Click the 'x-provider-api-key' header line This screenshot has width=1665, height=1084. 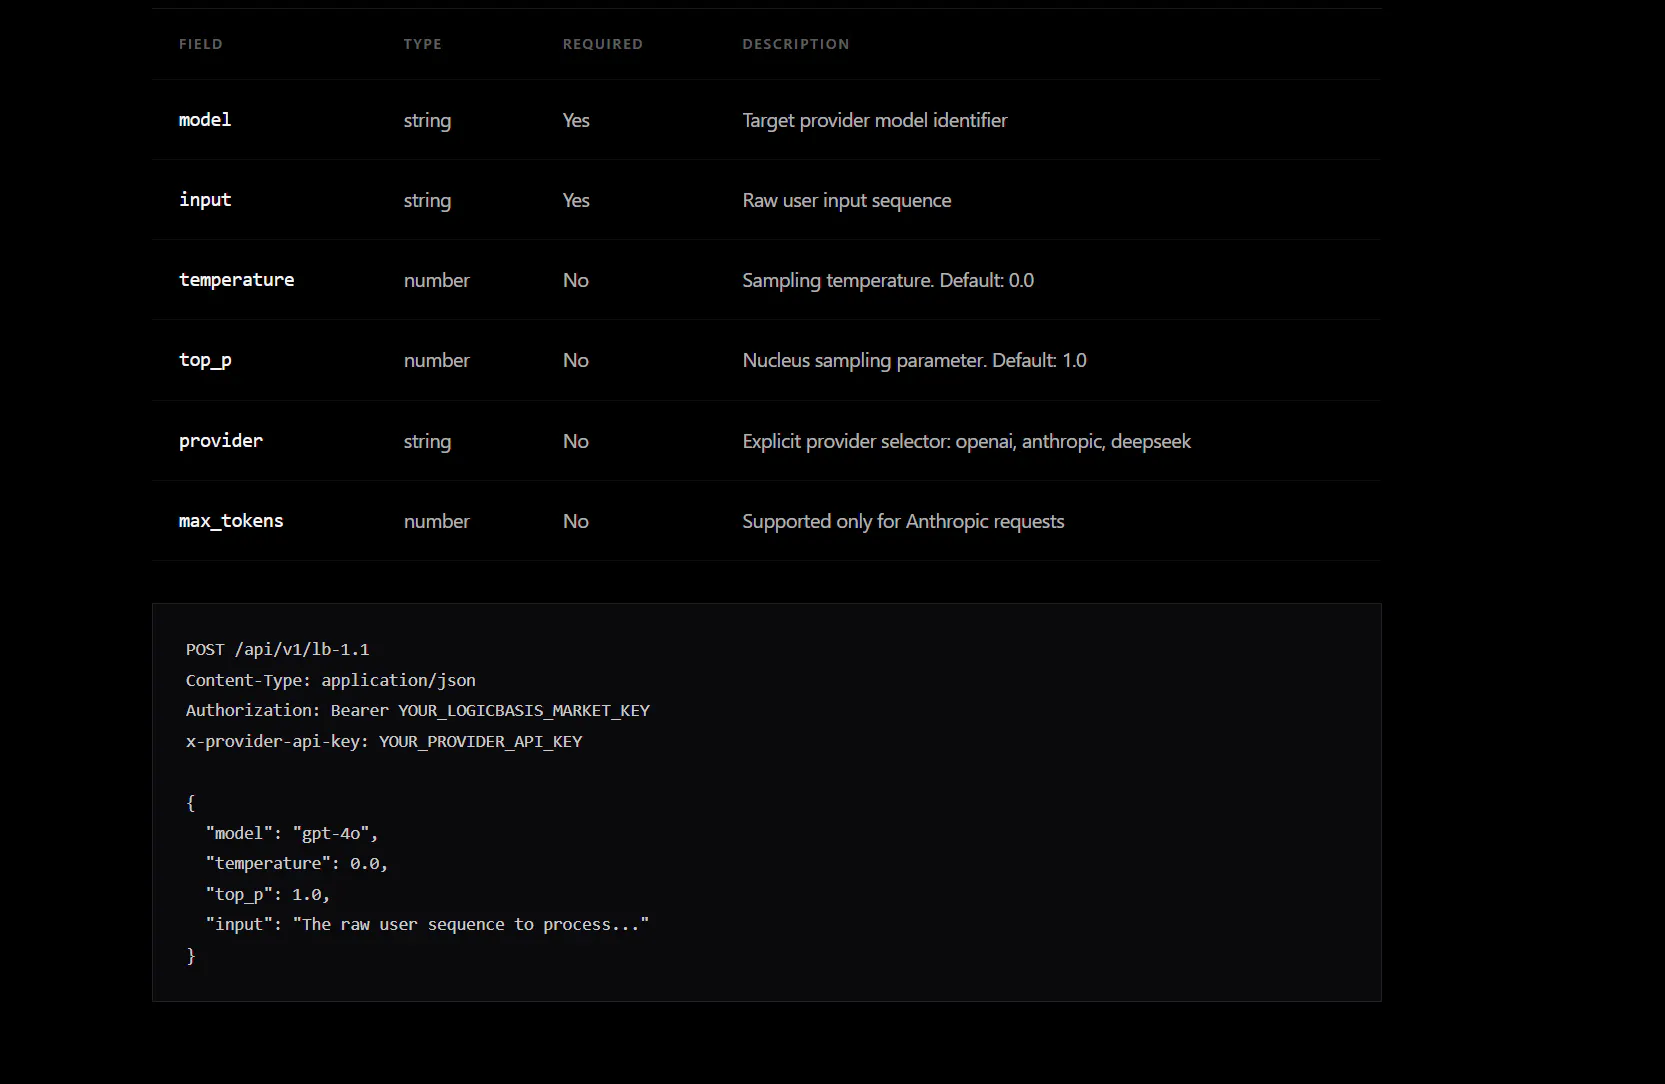(384, 741)
